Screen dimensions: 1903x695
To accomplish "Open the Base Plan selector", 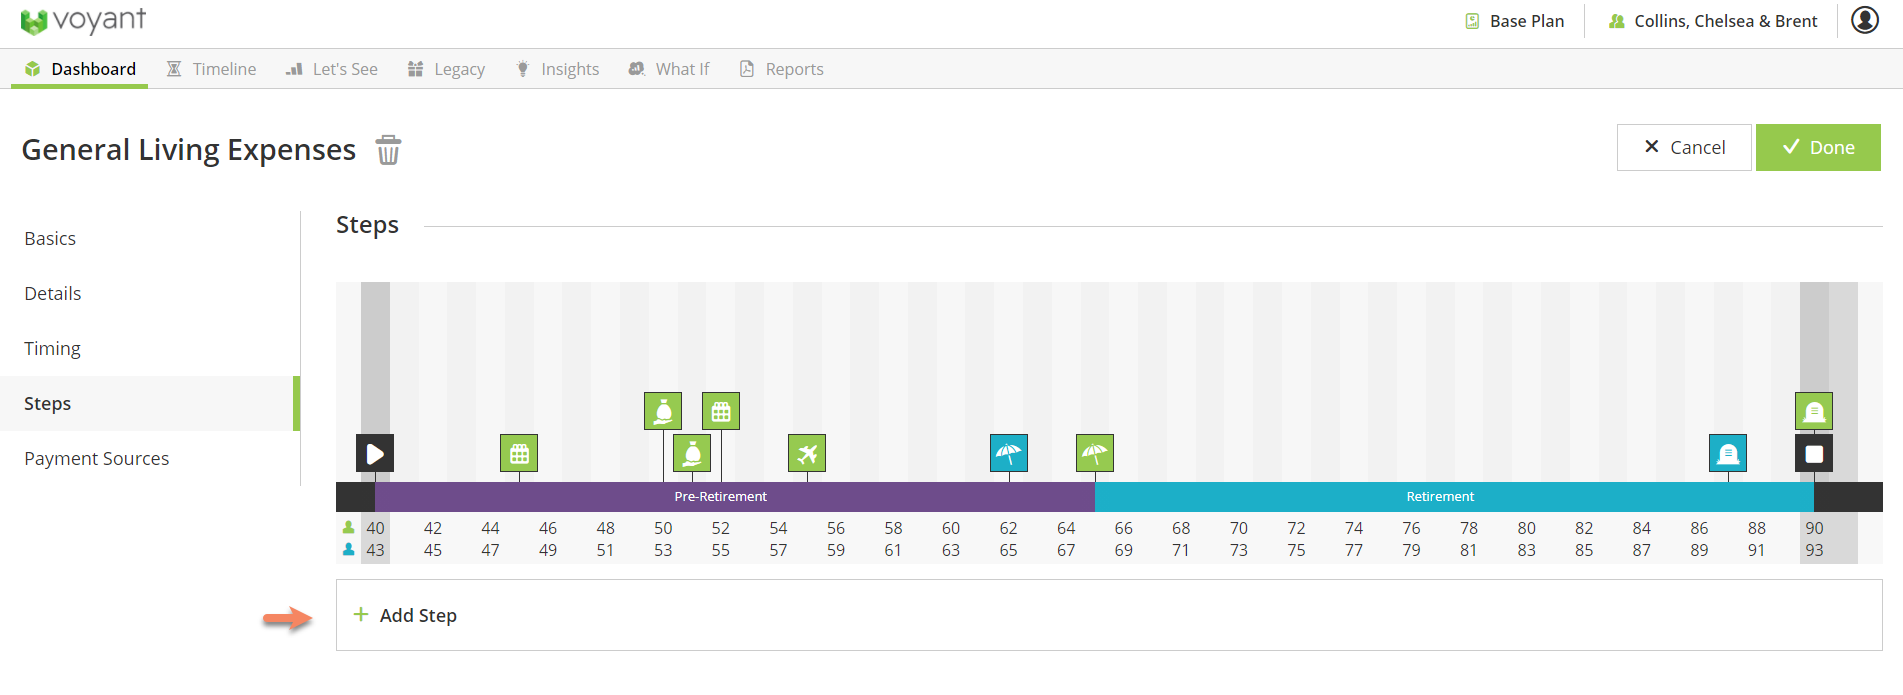I will (x=1515, y=21).
